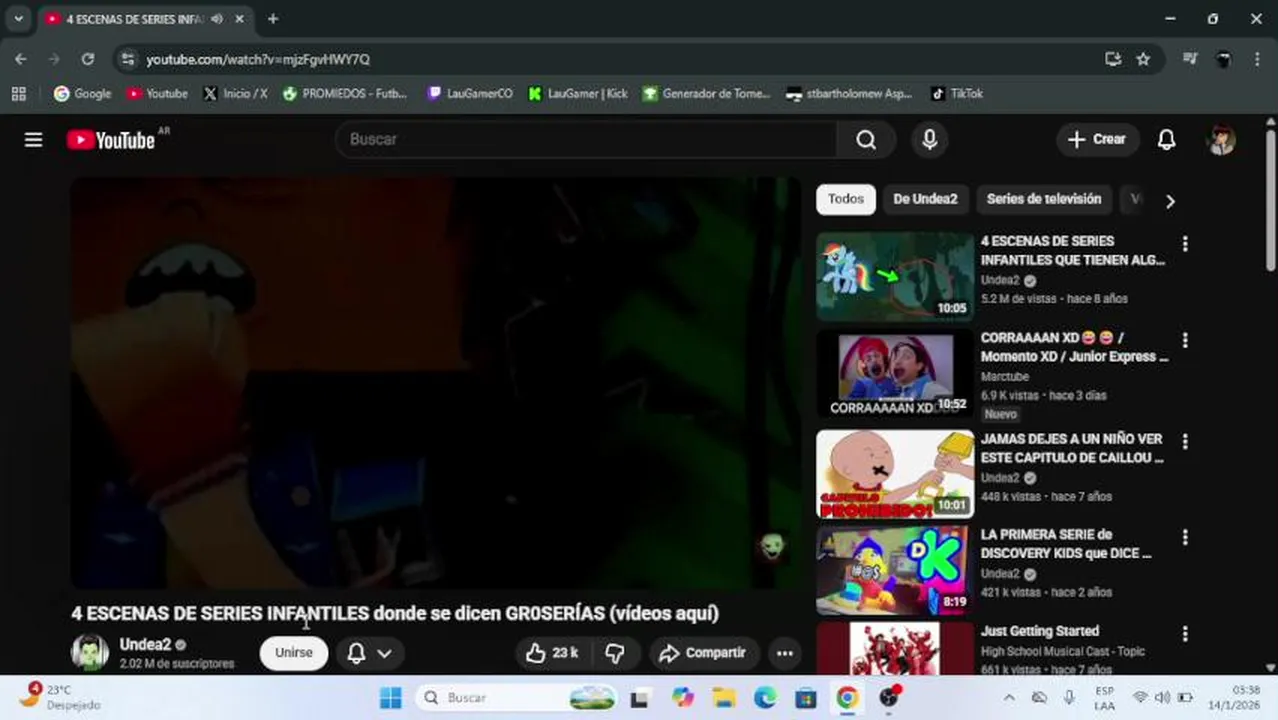The height and width of the screenshot is (720, 1278).
Task: Open the stbartholomew Asp... bookmark
Action: pos(849,93)
